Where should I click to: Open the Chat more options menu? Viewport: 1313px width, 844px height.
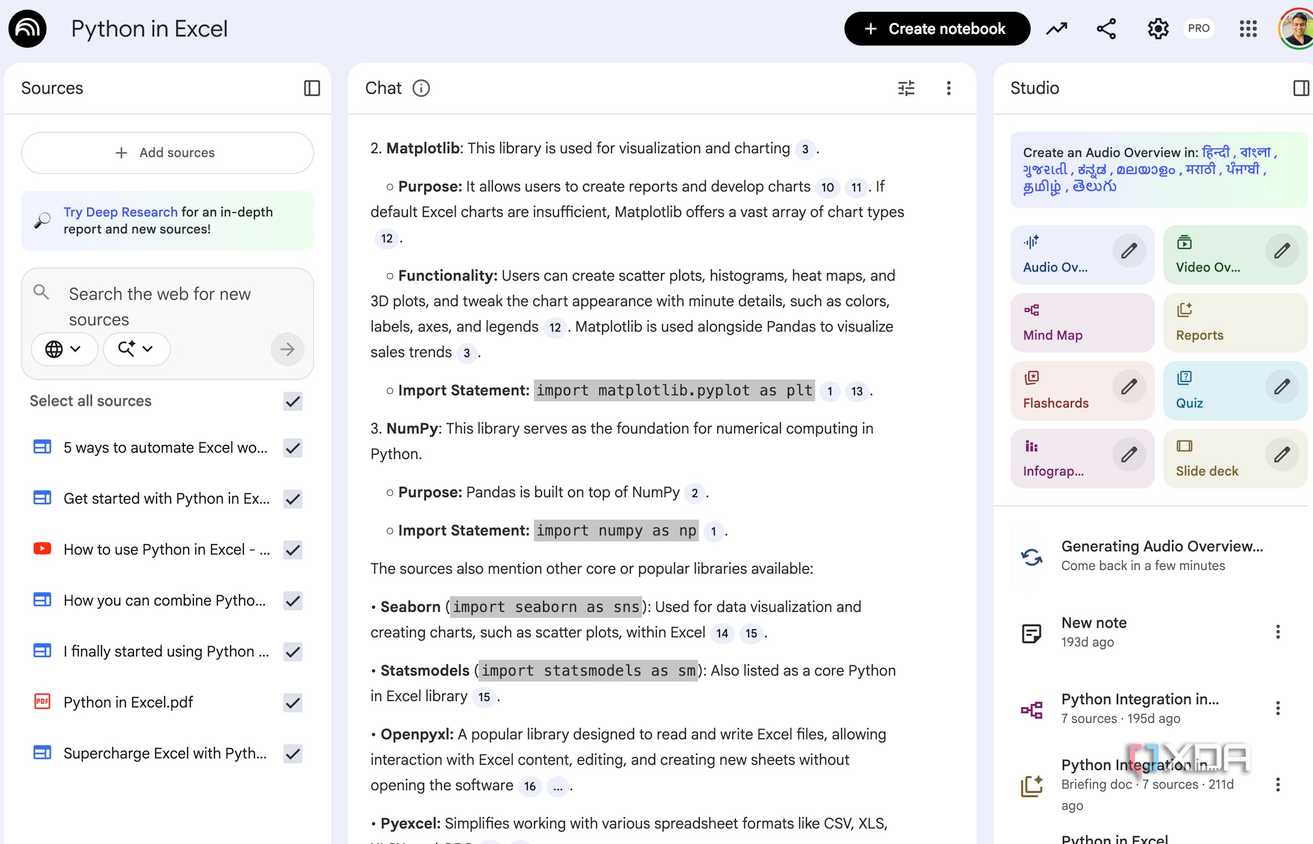tap(949, 88)
